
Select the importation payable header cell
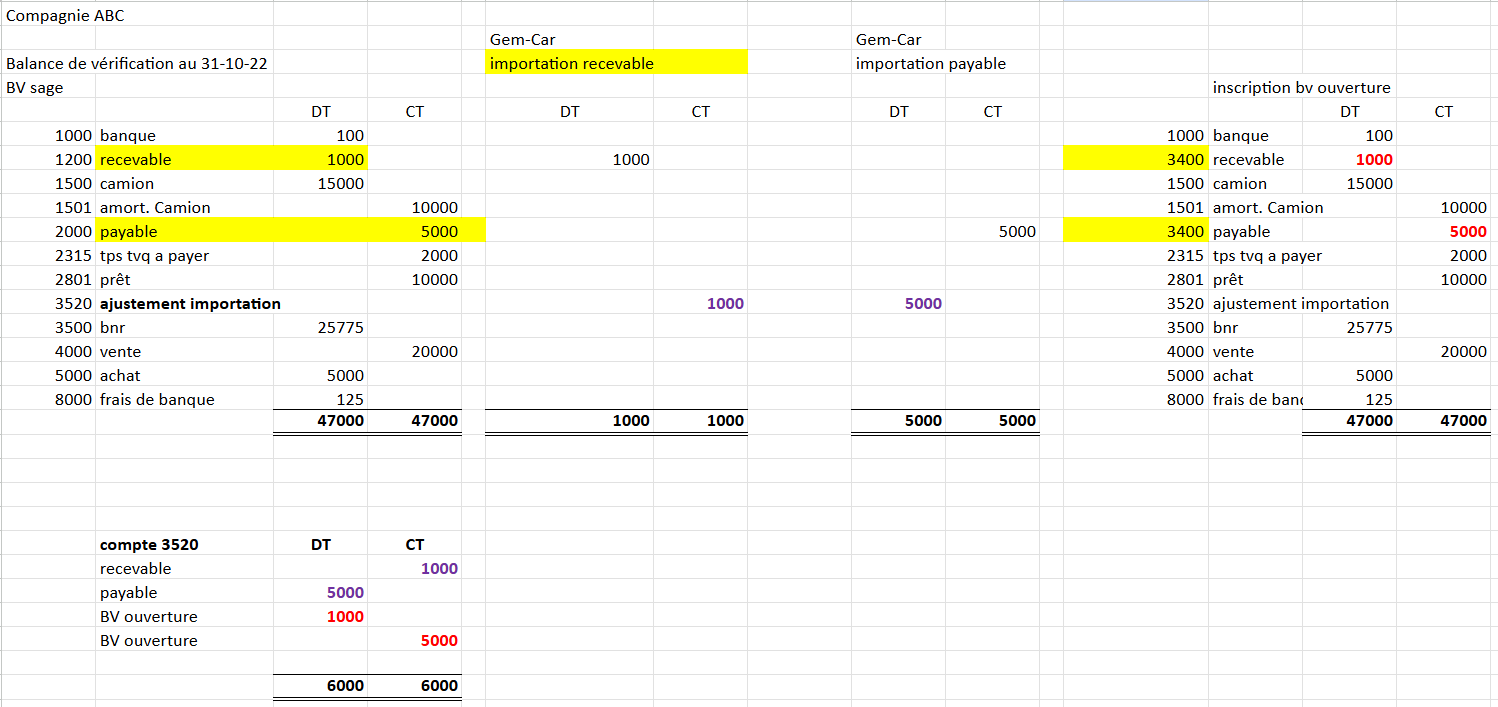[x=931, y=64]
